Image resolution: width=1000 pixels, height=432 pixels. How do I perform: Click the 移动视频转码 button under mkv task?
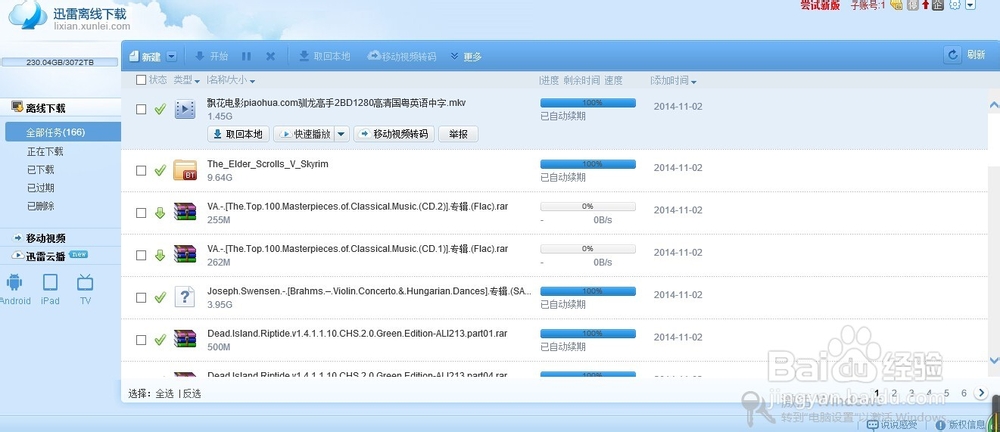click(x=394, y=134)
